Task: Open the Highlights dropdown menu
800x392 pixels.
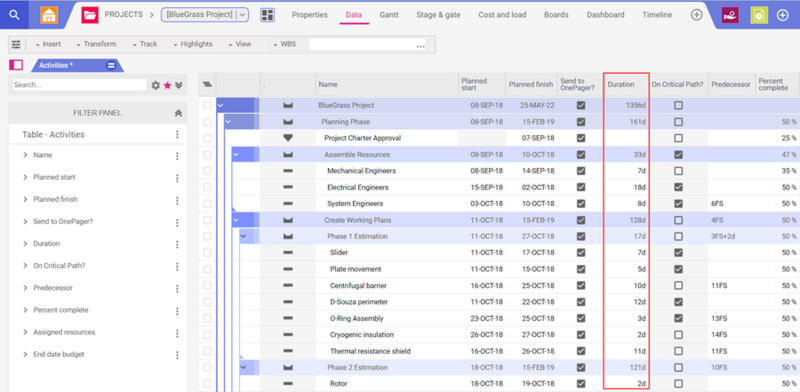Action: tap(192, 44)
